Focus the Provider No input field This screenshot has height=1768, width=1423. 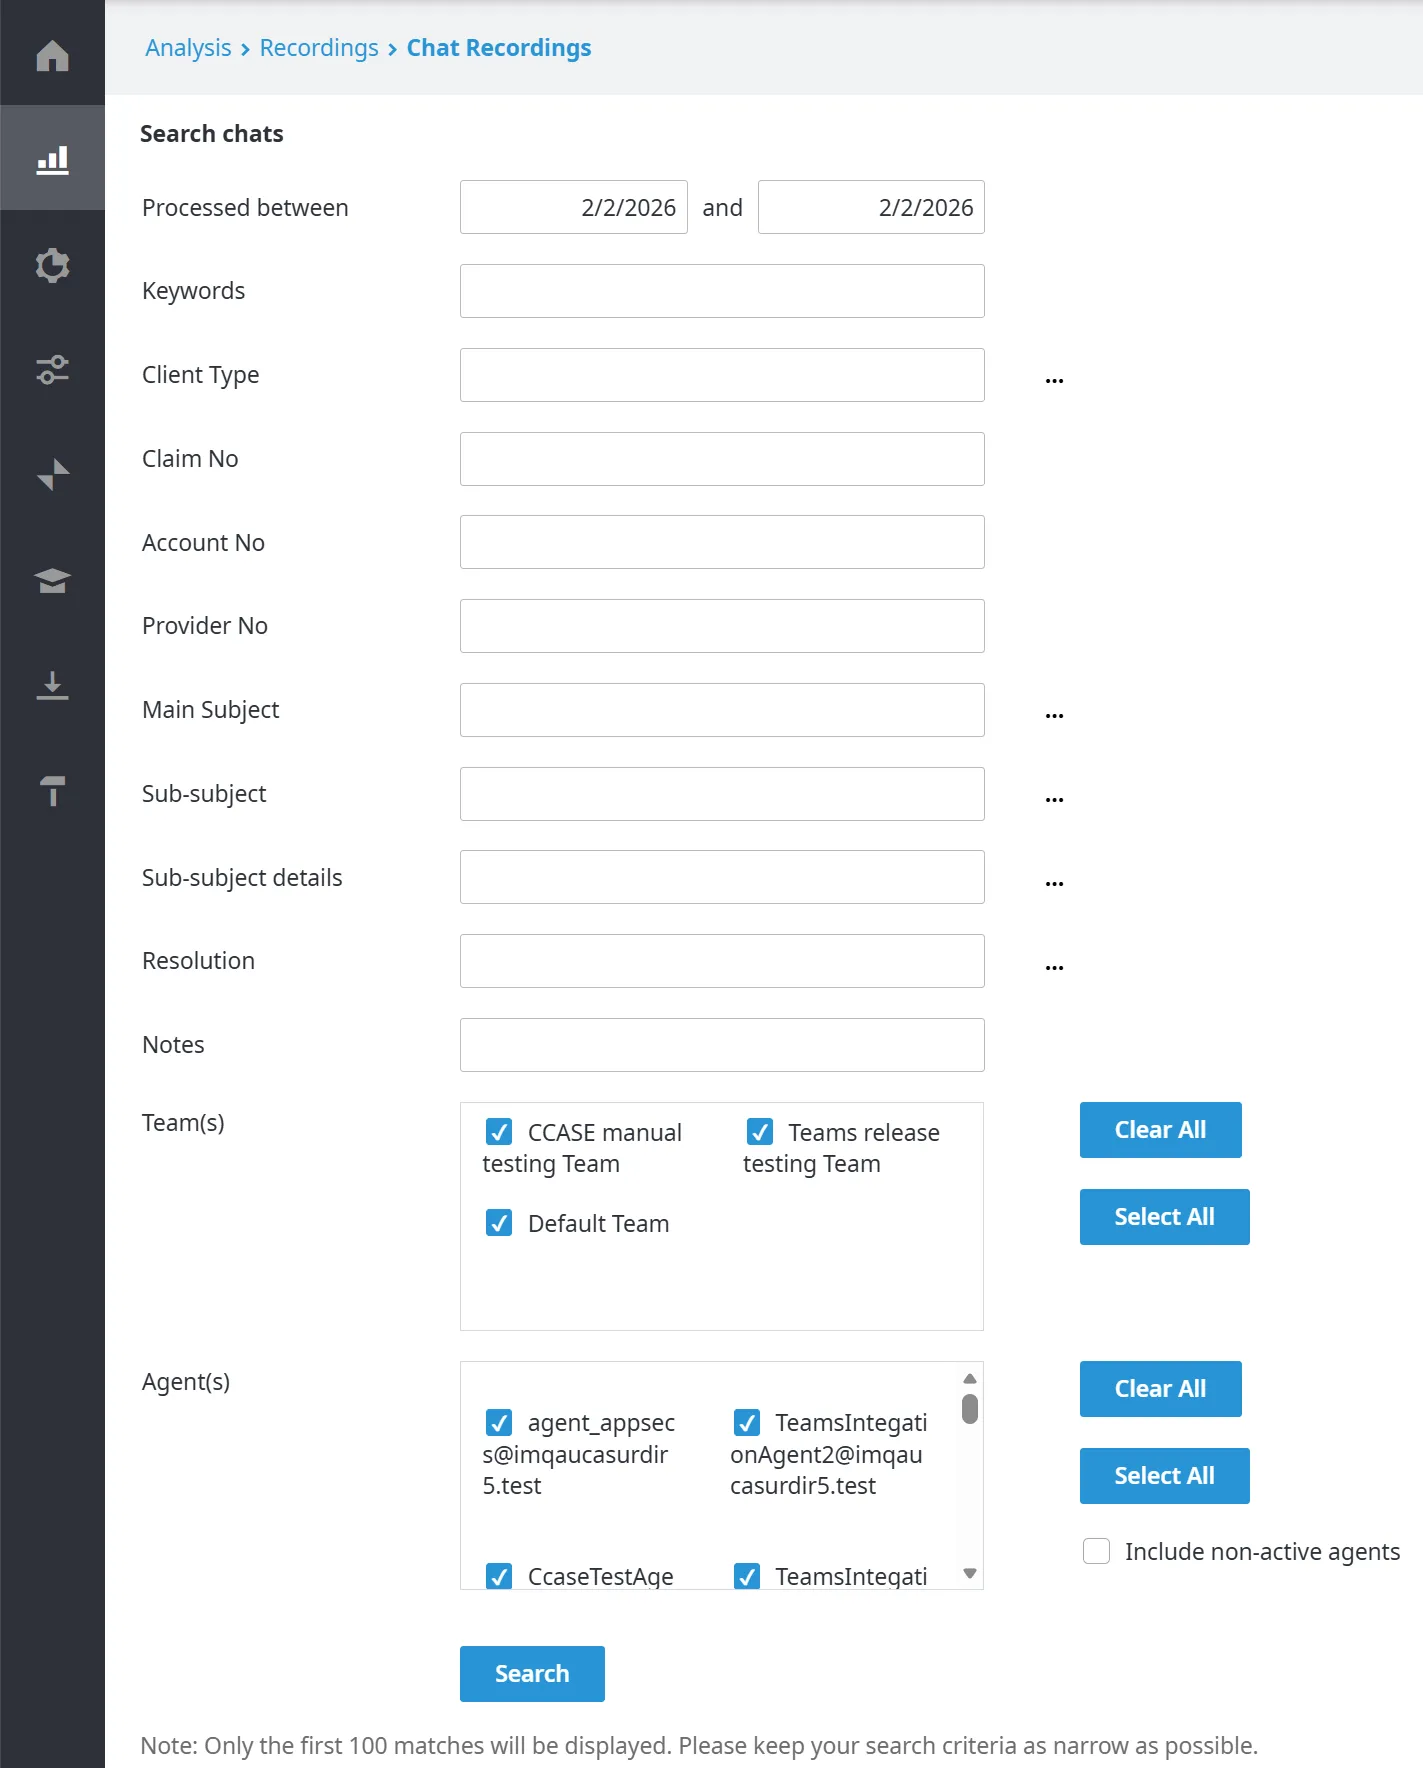pyautogui.click(x=722, y=626)
